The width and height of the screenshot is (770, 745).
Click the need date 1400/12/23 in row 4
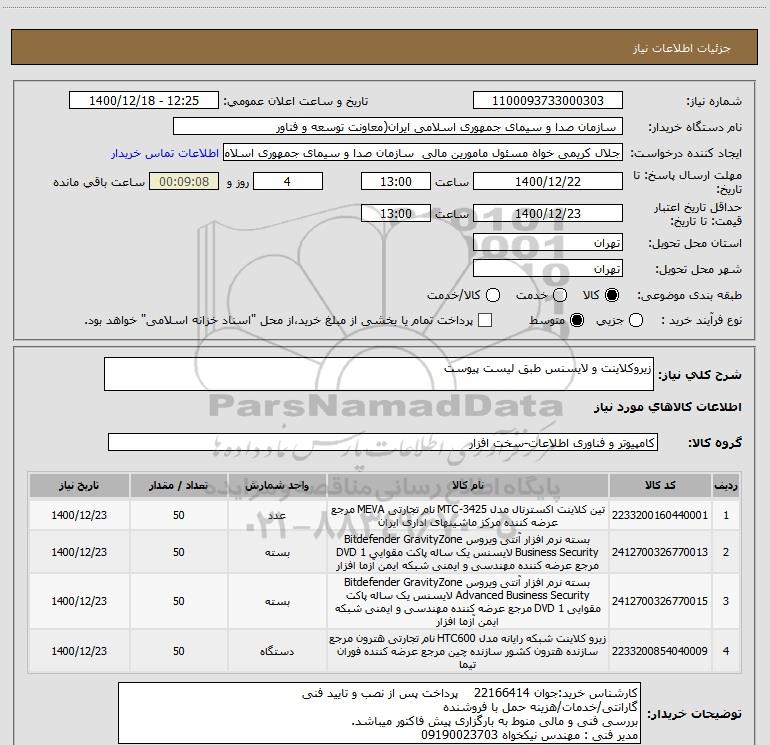click(79, 651)
